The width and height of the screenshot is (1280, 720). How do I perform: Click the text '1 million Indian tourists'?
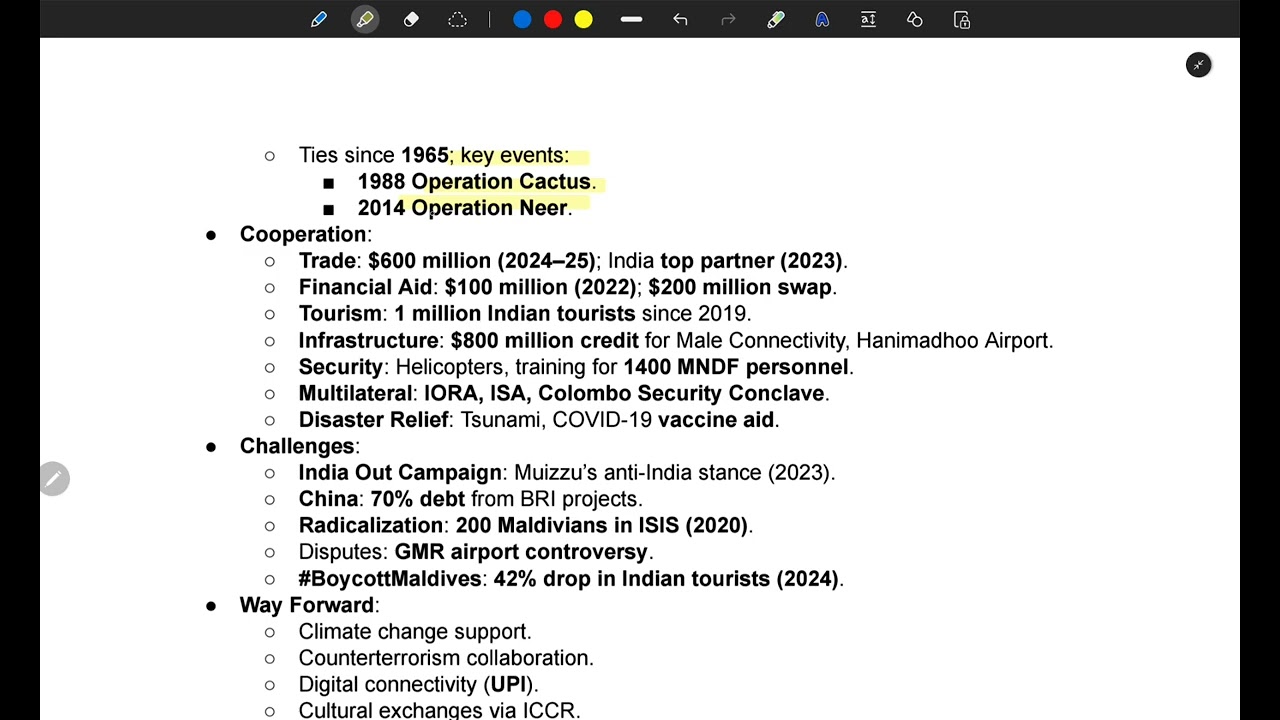coord(515,314)
